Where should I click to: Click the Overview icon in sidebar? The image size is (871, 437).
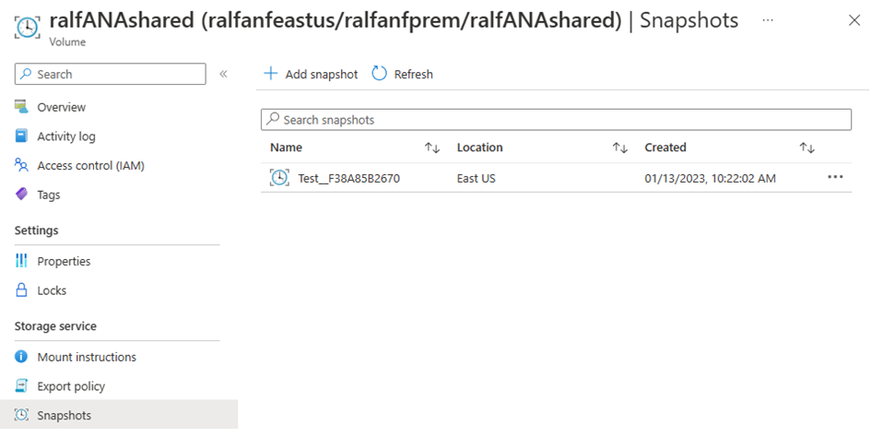pos(22,107)
